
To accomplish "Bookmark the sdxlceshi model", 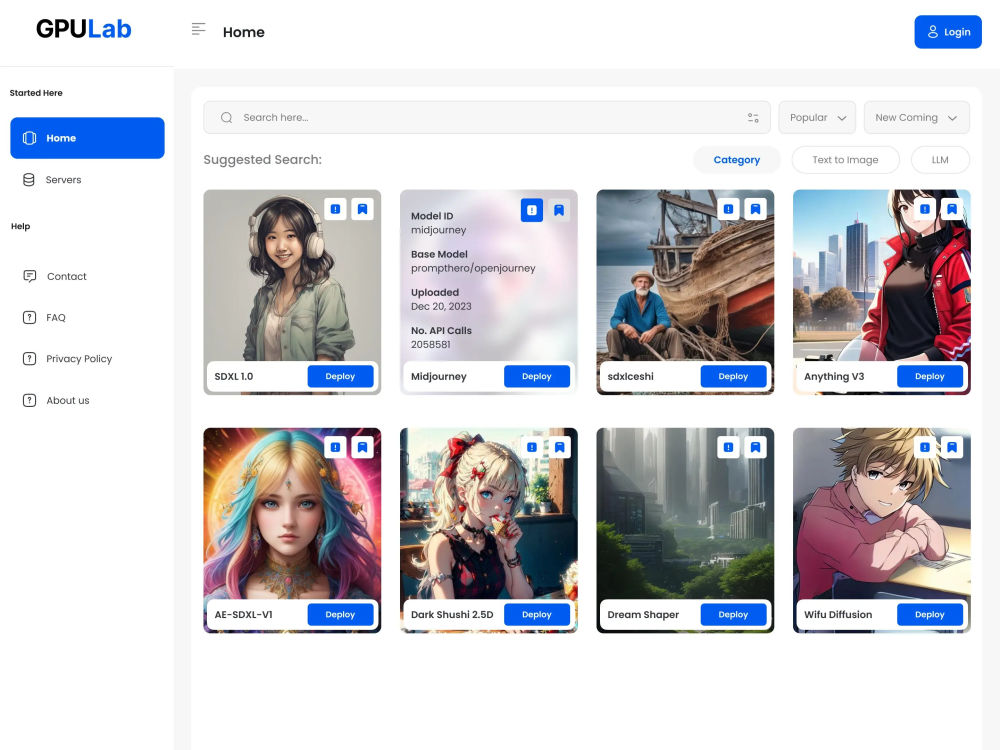I will point(755,209).
